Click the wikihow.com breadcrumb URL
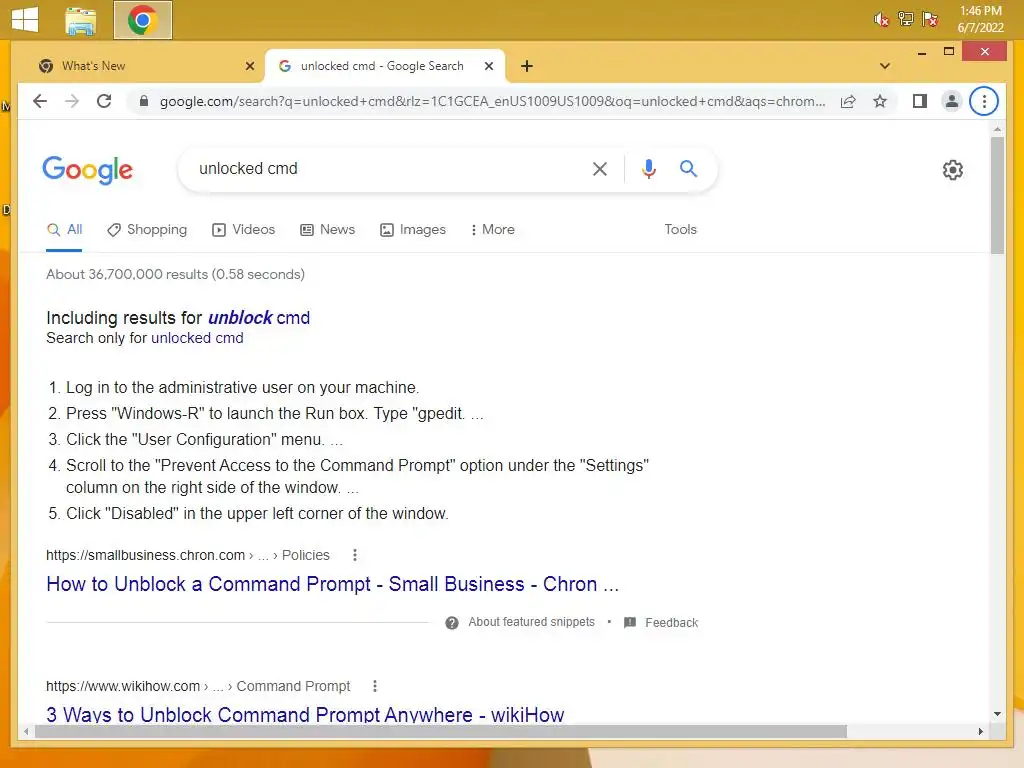Viewport: 1024px width, 768px height. (198, 686)
